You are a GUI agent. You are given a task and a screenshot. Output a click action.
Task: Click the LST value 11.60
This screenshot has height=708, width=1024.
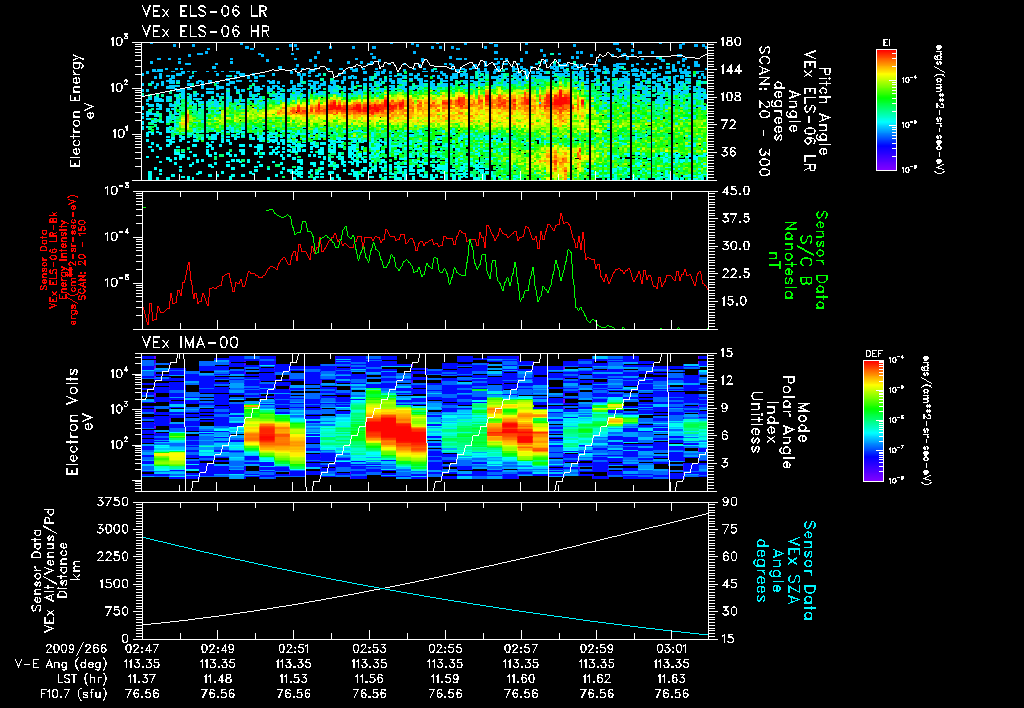(x=521, y=679)
